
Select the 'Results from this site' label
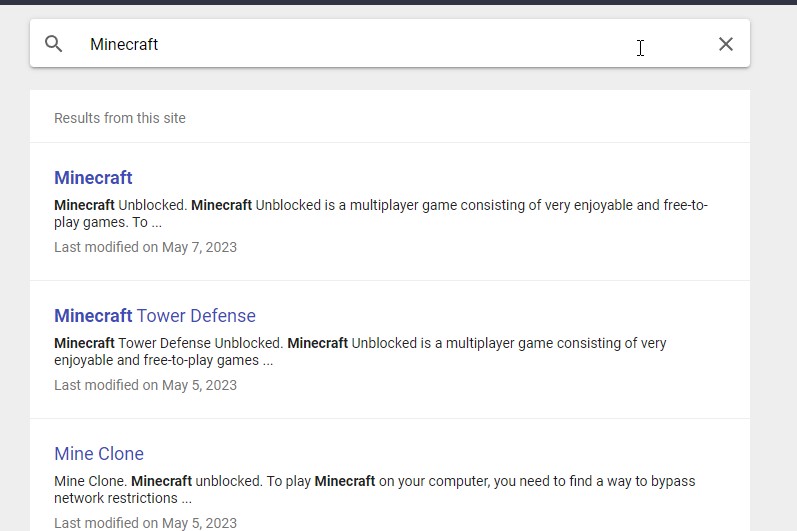pyautogui.click(x=120, y=118)
